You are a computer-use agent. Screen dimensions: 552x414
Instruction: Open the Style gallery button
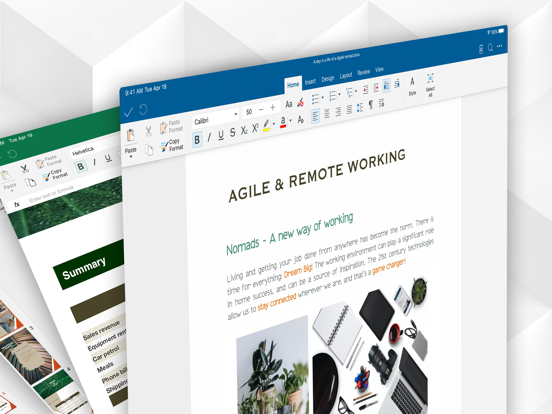point(412,86)
